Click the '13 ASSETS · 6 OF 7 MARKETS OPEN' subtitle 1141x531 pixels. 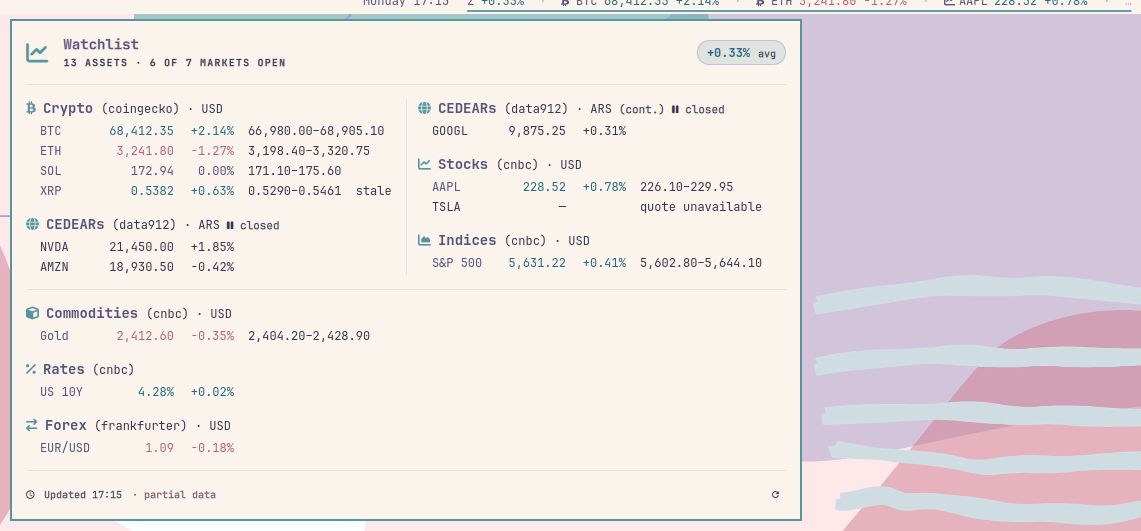pos(174,63)
